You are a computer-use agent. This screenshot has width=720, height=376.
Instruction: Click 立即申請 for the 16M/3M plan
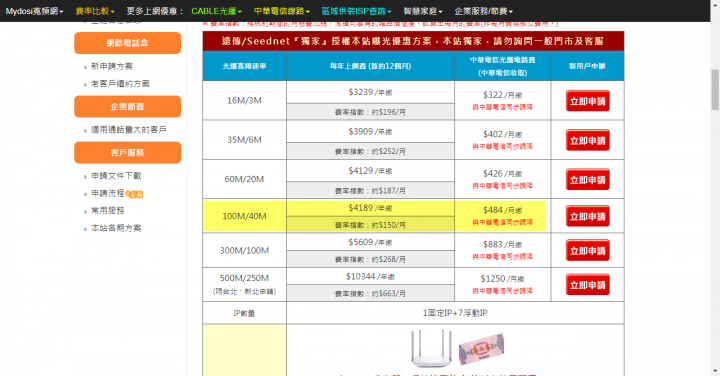tap(587, 101)
